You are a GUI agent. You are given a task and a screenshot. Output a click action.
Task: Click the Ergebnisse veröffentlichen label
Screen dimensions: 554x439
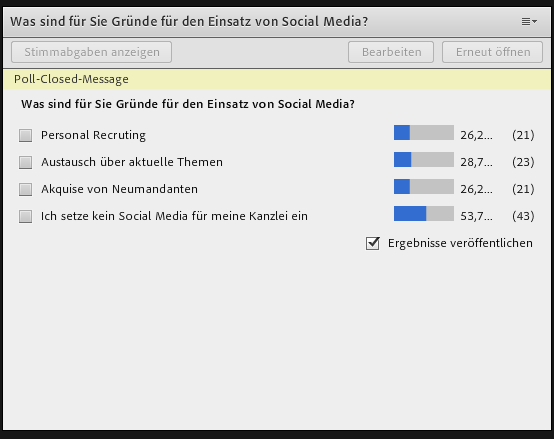pyautogui.click(x=460, y=243)
